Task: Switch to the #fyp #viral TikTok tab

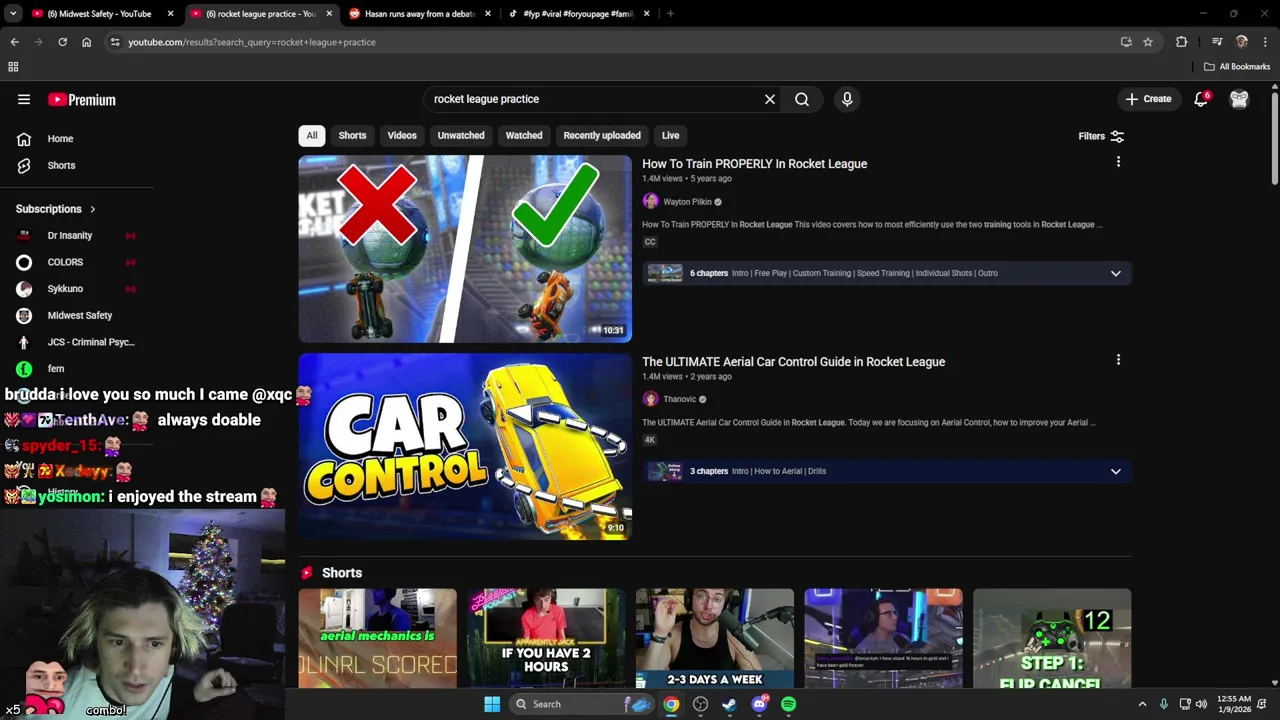Action: click(x=578, y=14)
